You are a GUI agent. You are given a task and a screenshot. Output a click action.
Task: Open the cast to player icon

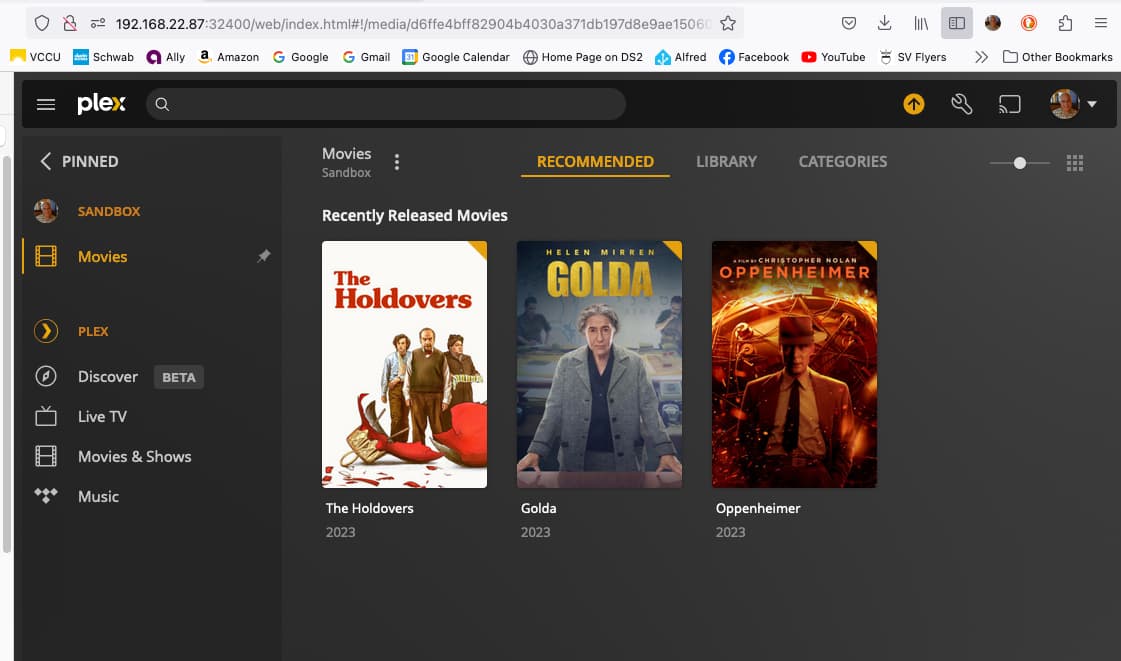tap(1009, 104)
